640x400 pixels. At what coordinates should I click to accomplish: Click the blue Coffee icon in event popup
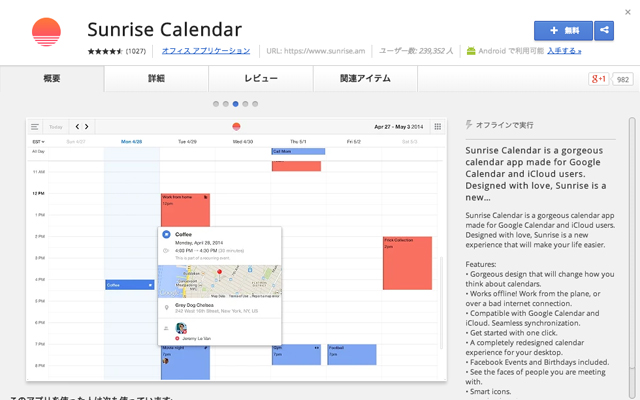coord(166,234)
